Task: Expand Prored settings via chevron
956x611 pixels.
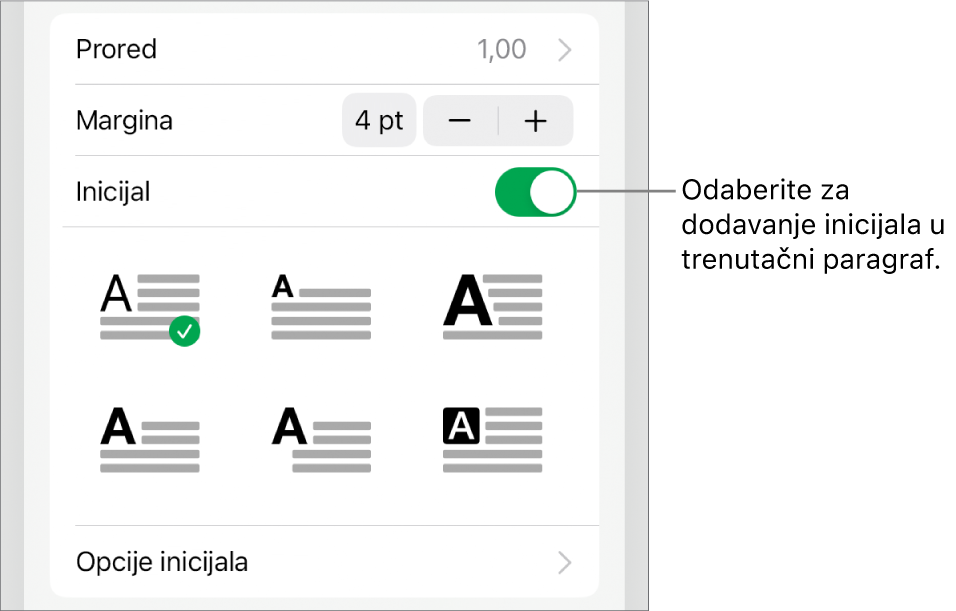Action: [565, 50]
